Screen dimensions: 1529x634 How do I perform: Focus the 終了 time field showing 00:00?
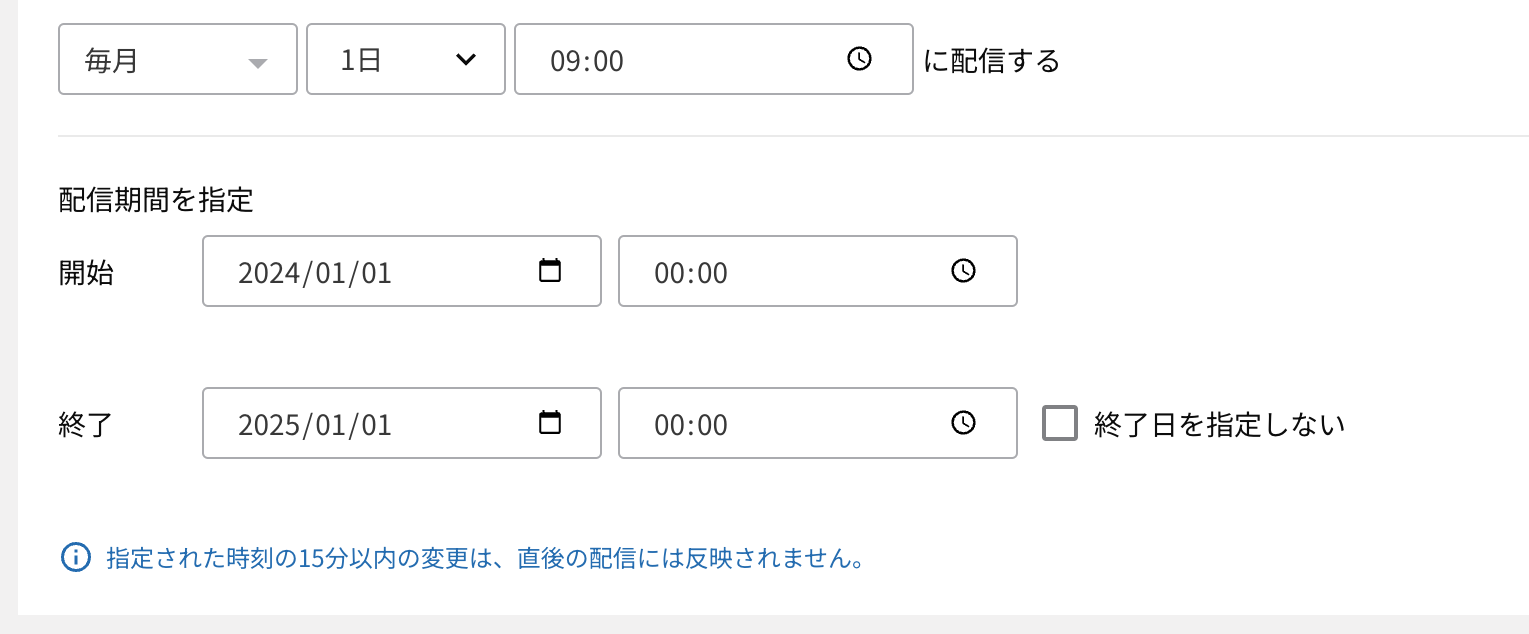tap(780, 424)
